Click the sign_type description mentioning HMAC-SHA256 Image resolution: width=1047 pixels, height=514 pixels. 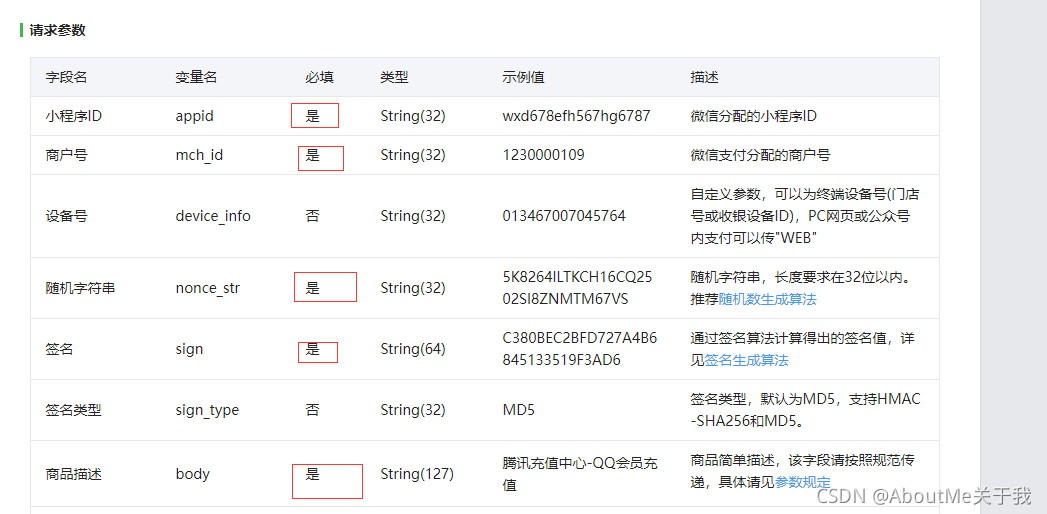tap(805, 410)
